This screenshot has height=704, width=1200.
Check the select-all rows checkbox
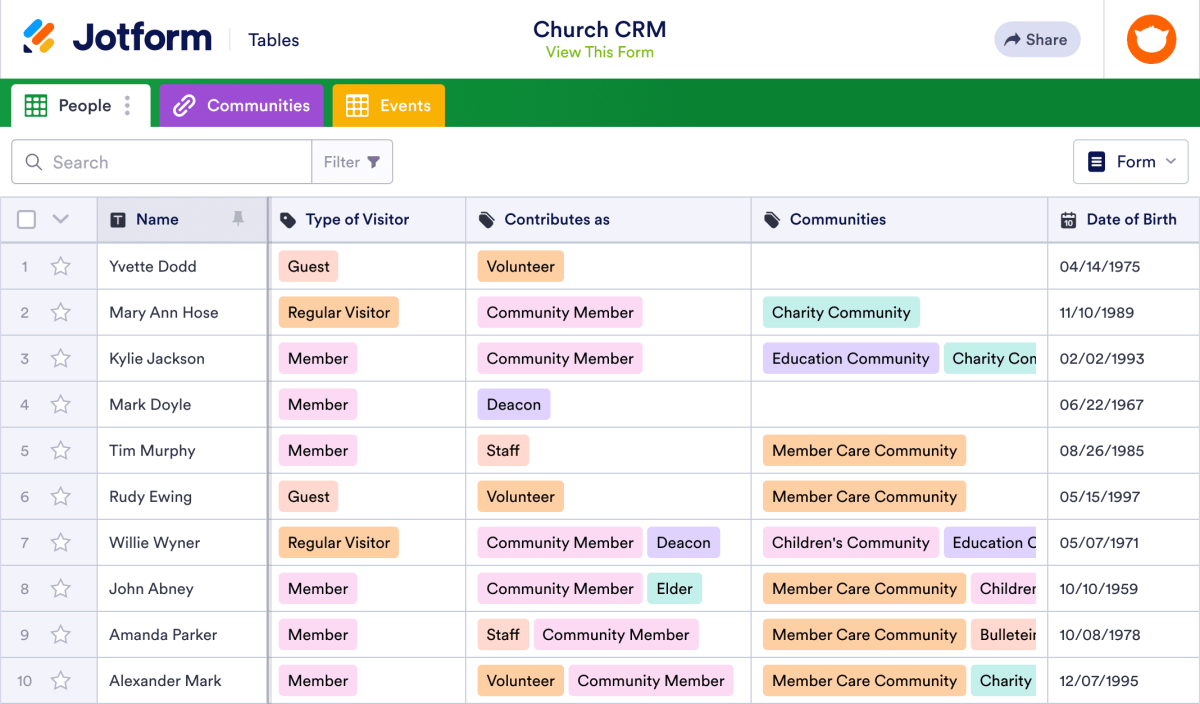26,219
